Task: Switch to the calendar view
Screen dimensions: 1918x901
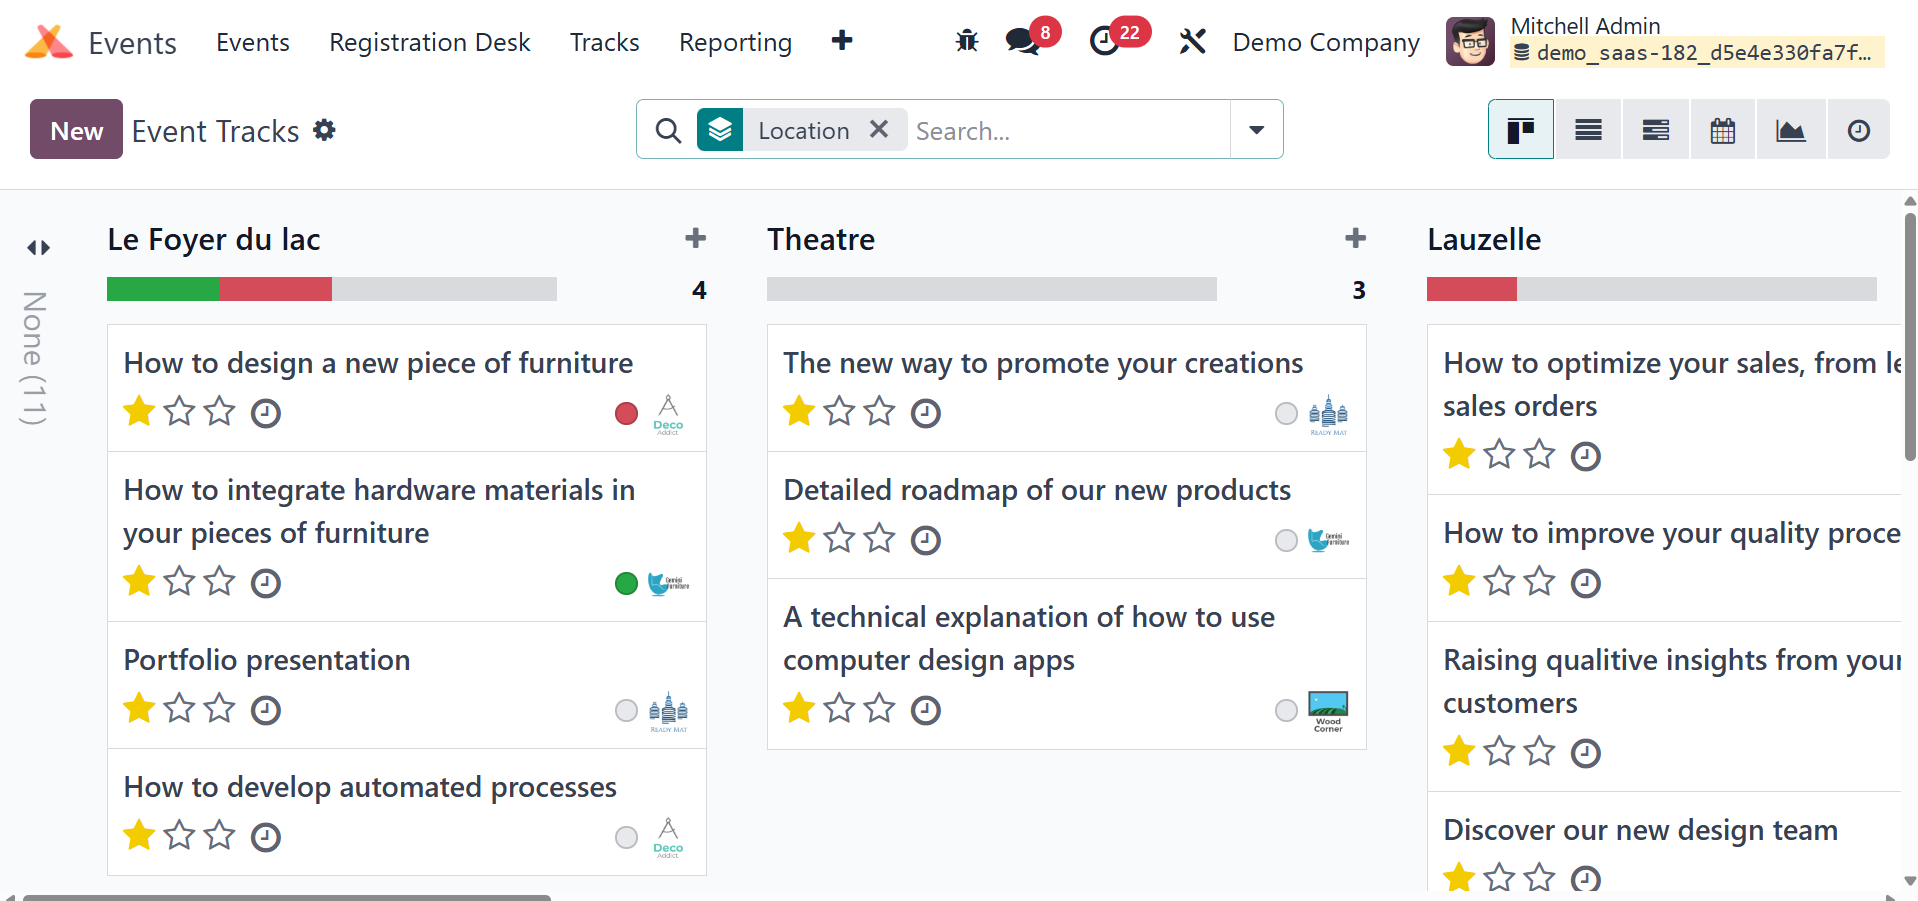Action: pos(1722,130)
